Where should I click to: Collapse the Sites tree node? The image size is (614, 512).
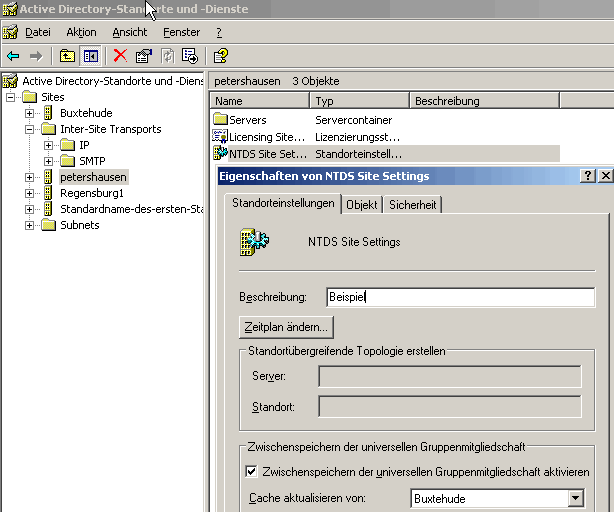pyautogui.click(x=11, y=97)
